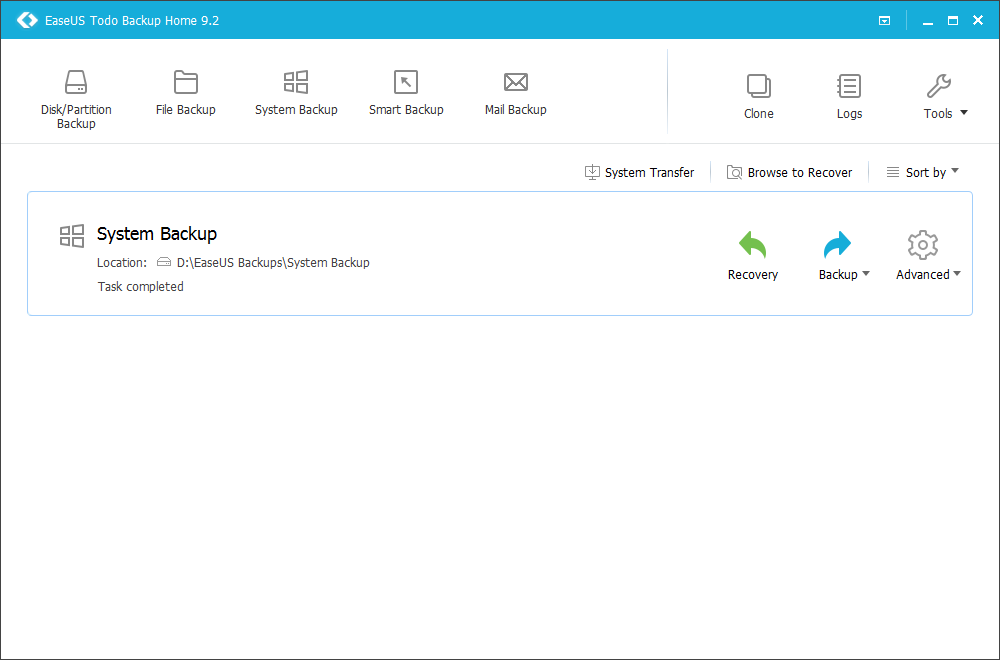Launch System Backup from top toolbar
This screenshot has width=1000, height=660.
(x=296, y=93)
